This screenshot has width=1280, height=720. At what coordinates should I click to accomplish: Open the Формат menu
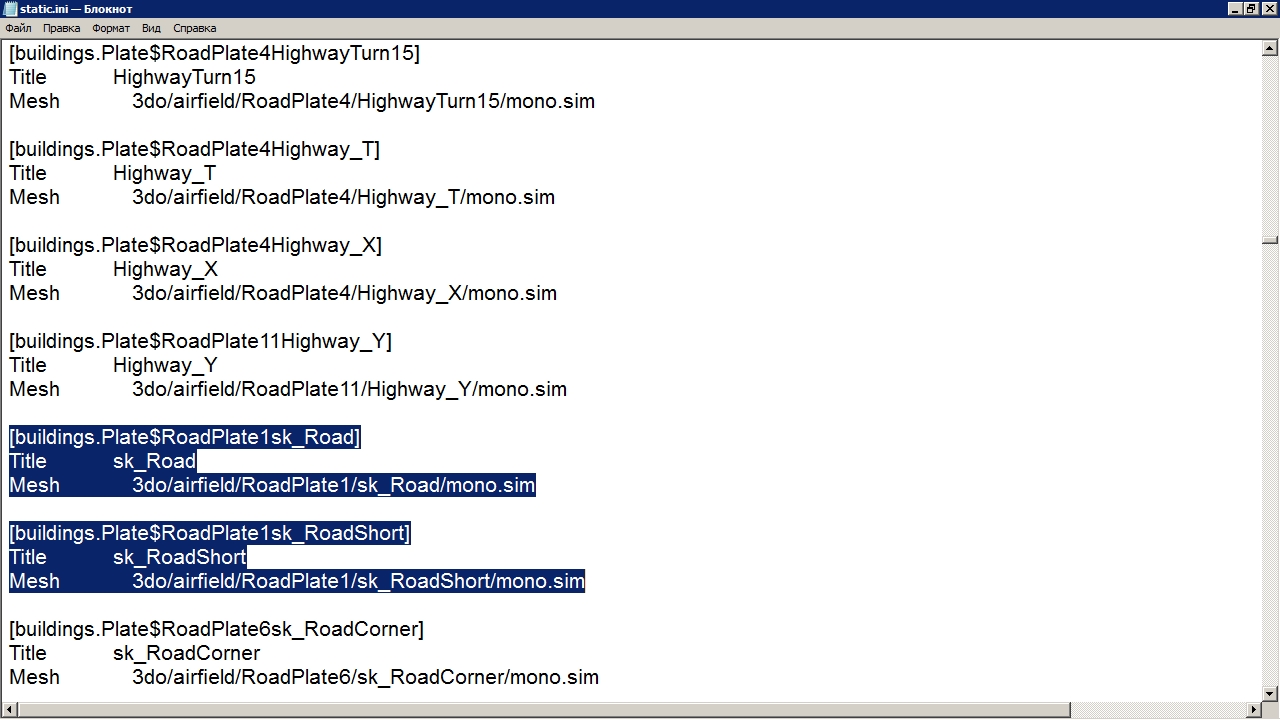(x=111, y=29)
